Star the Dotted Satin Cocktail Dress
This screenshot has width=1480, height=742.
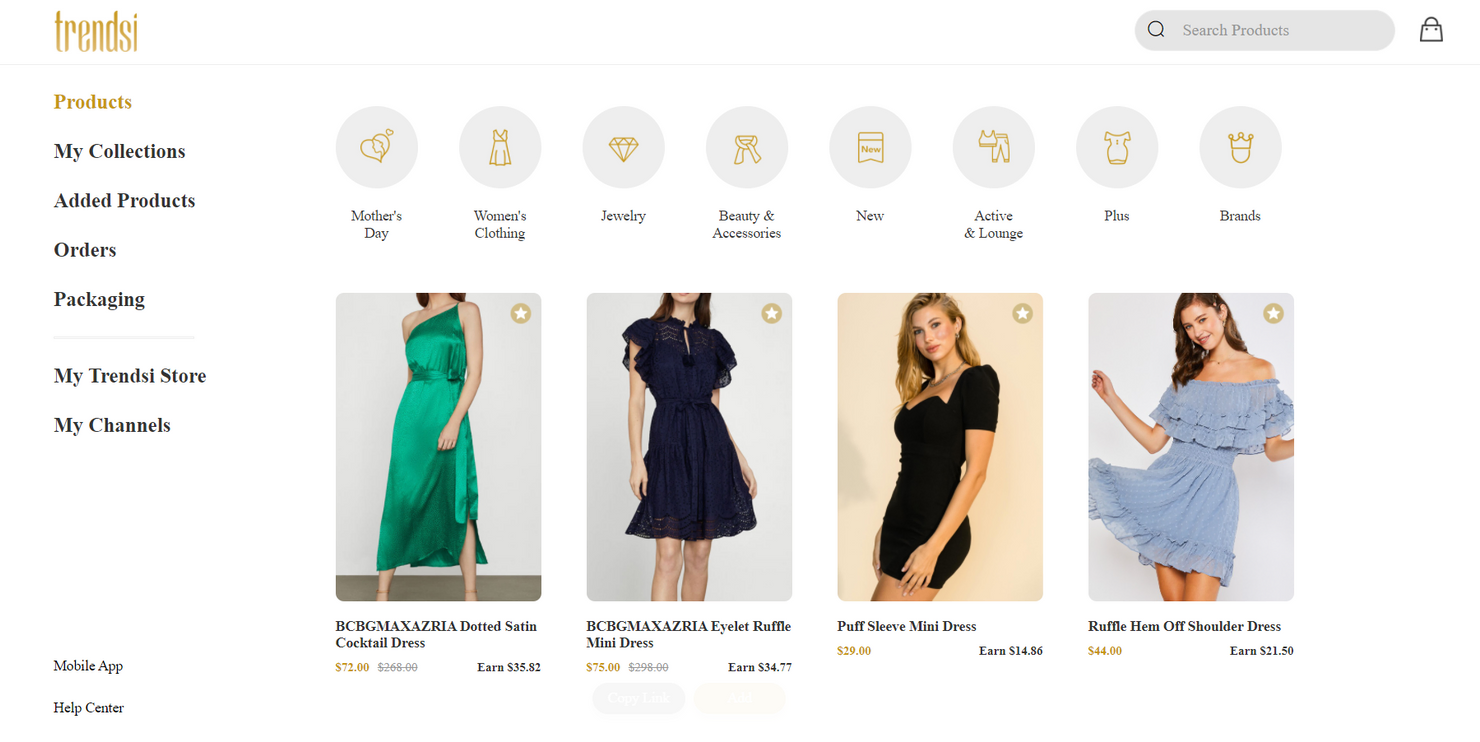tap(521, 313)
